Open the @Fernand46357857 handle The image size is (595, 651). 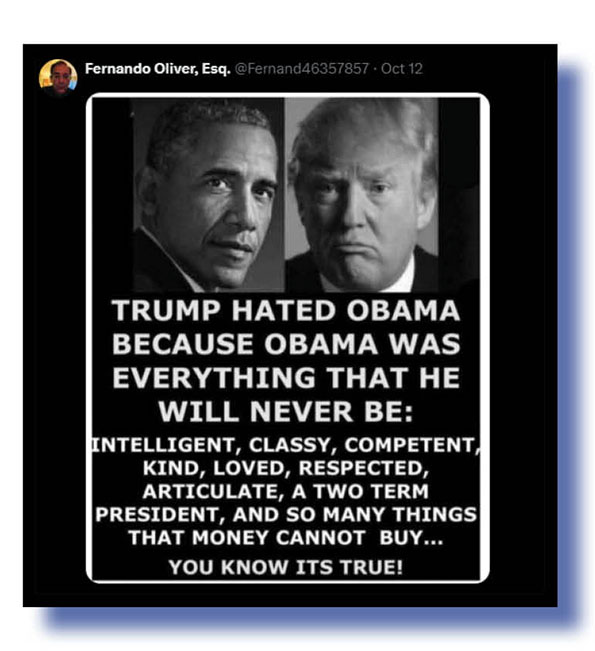click(302, 69)
